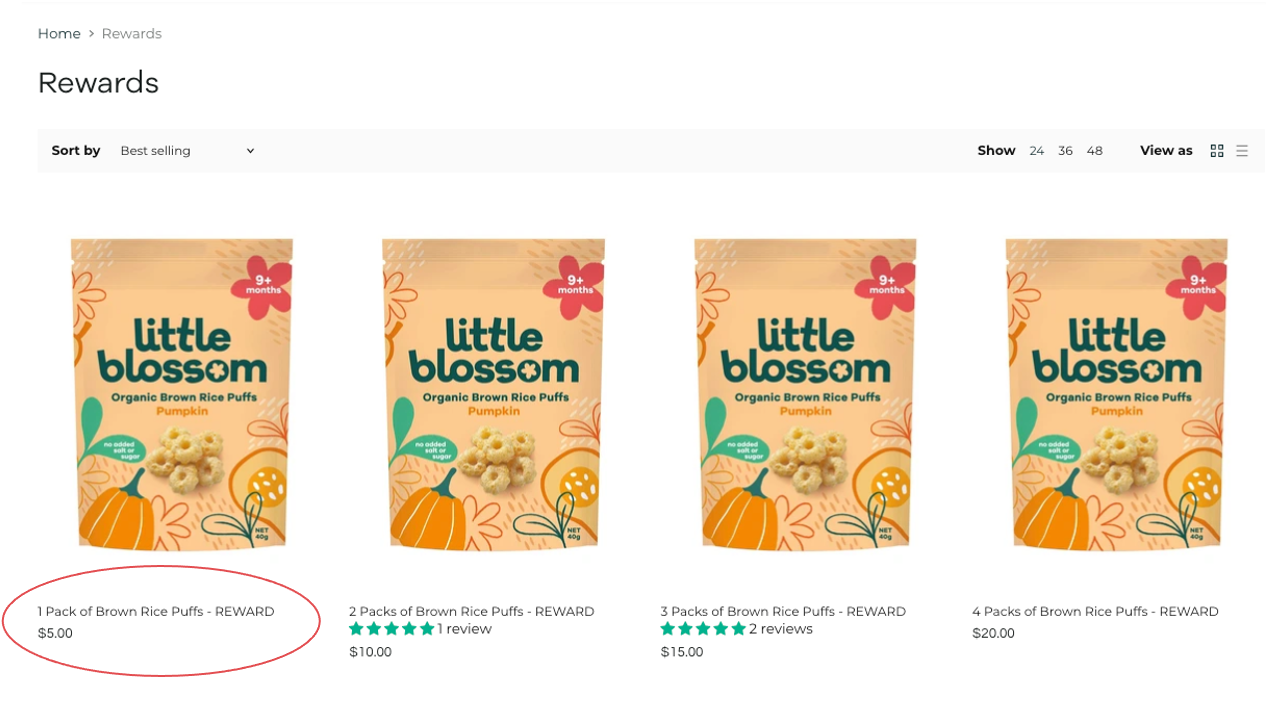Click fourth product pouch image
The height and width of the screenshot is (725, 1266).
(x=1116, y=394)
